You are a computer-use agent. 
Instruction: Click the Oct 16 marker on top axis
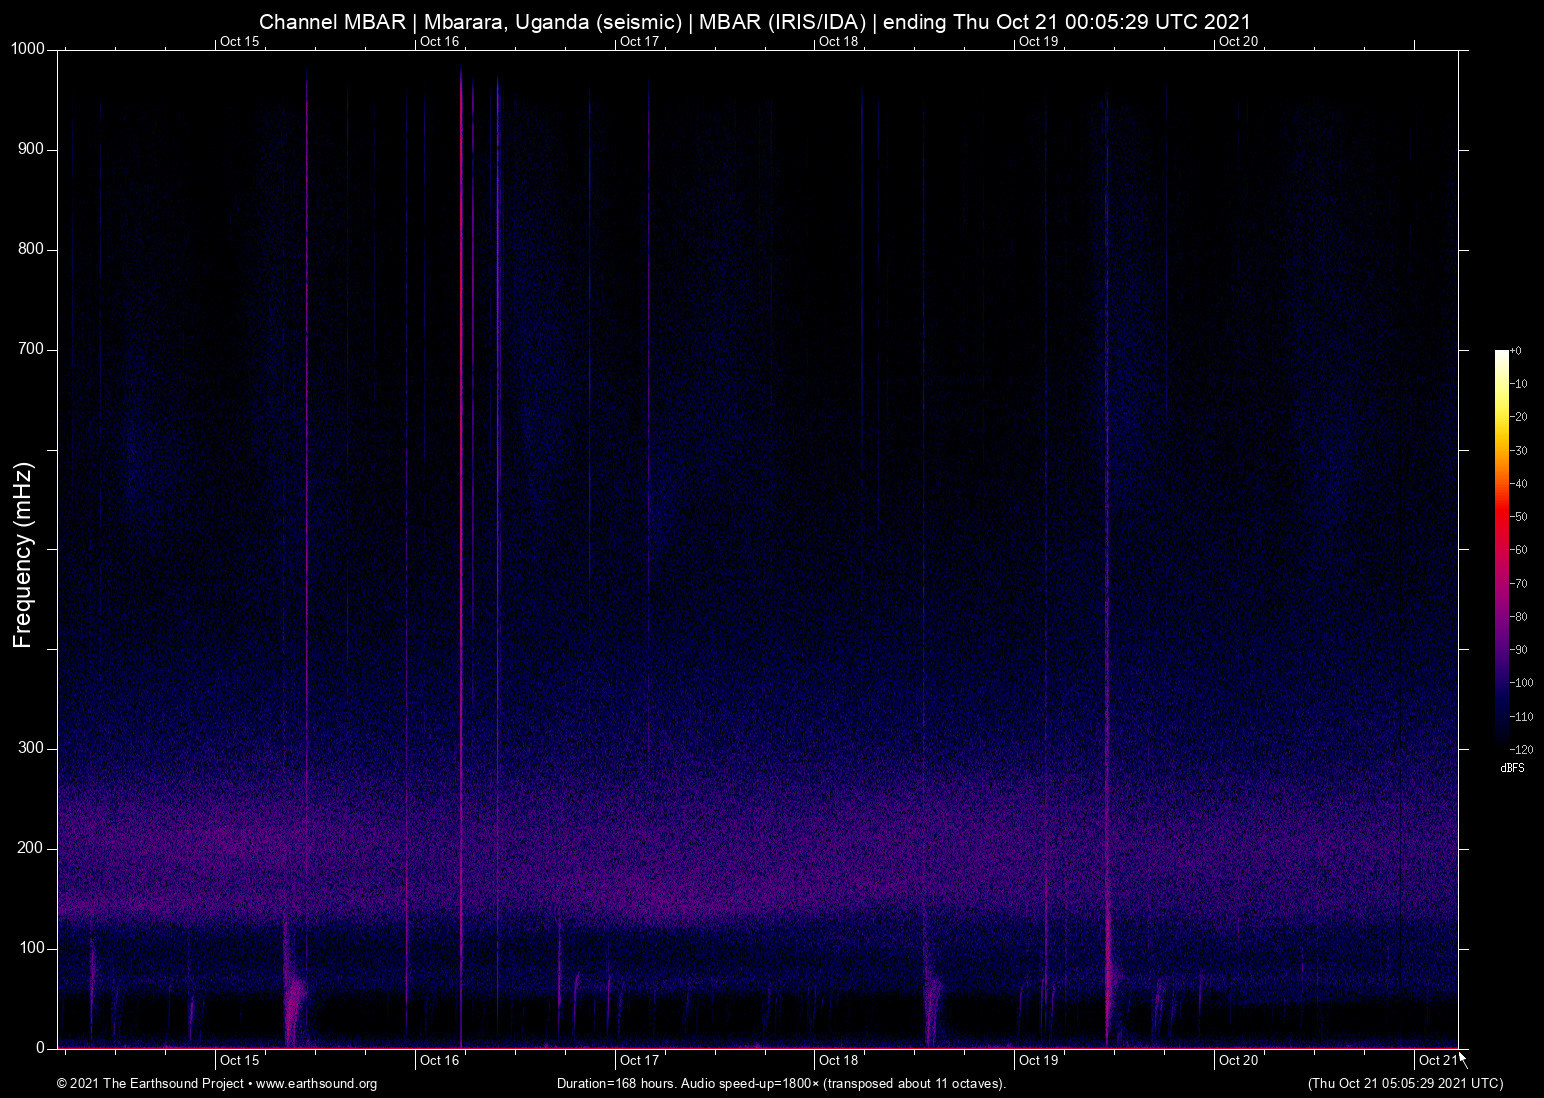(439, 41)
